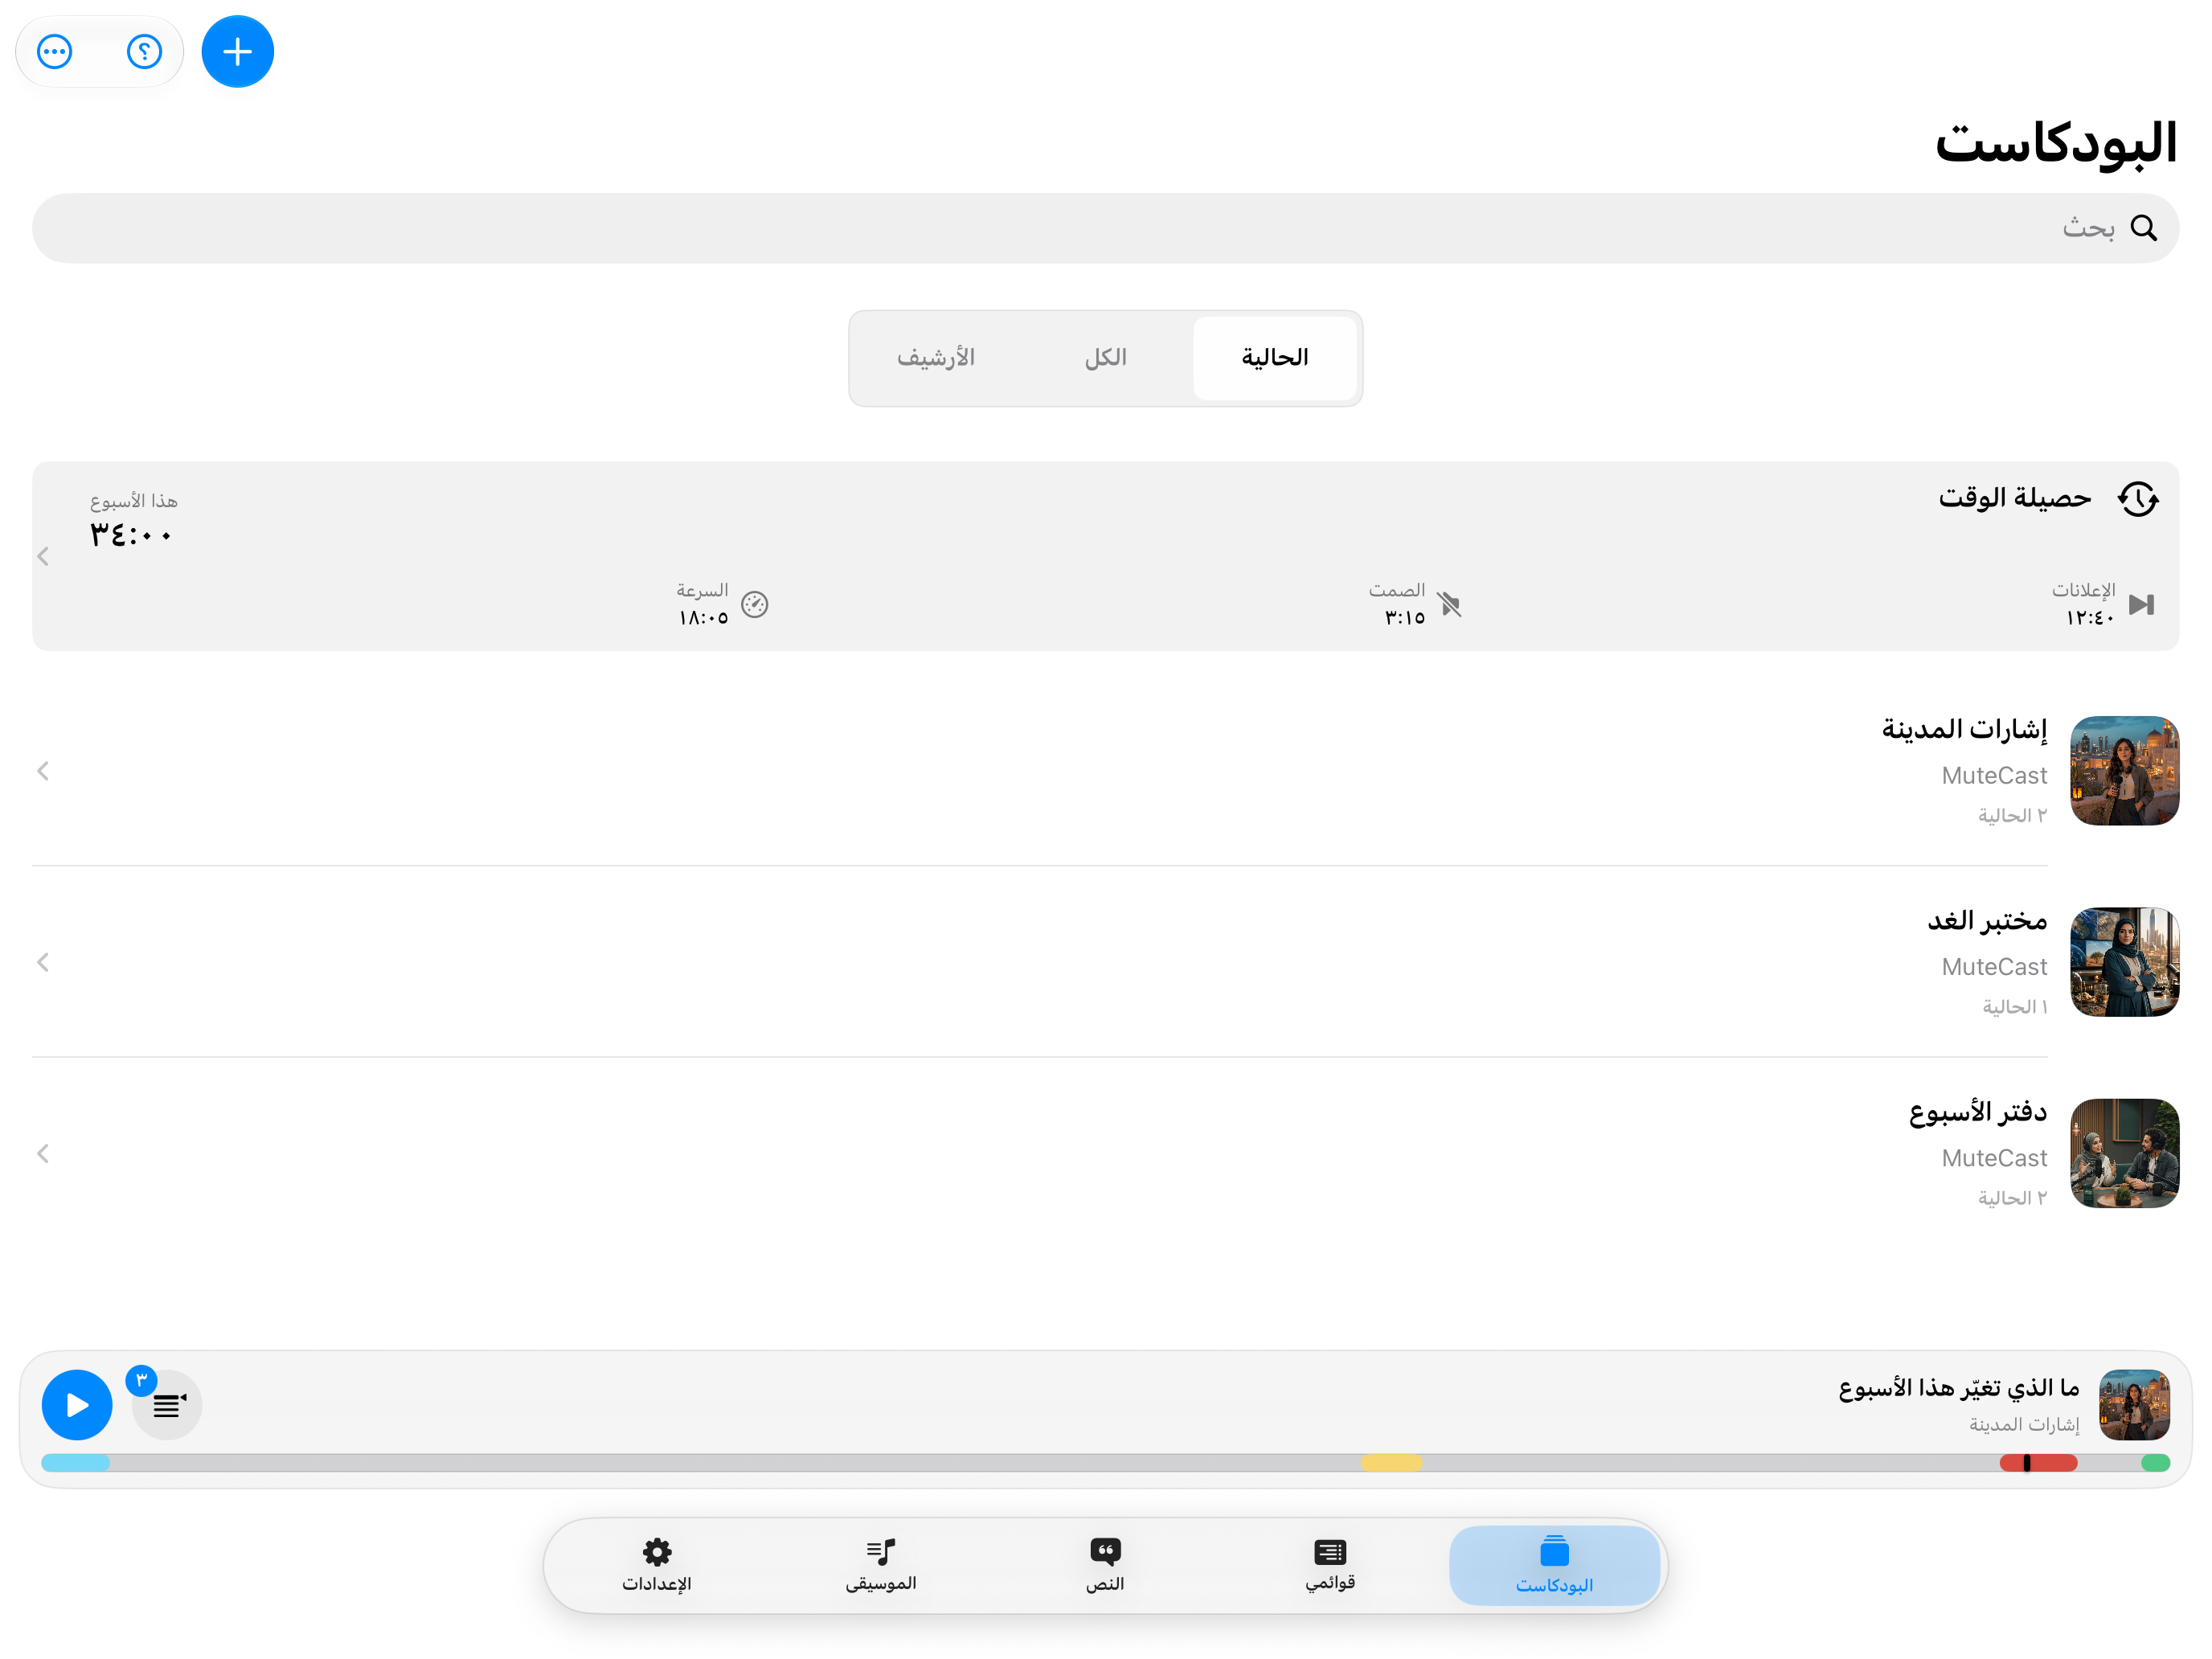Click the ads saved time ١٢:٤٠
2212x1659 pixels.
coord(2090,618)
